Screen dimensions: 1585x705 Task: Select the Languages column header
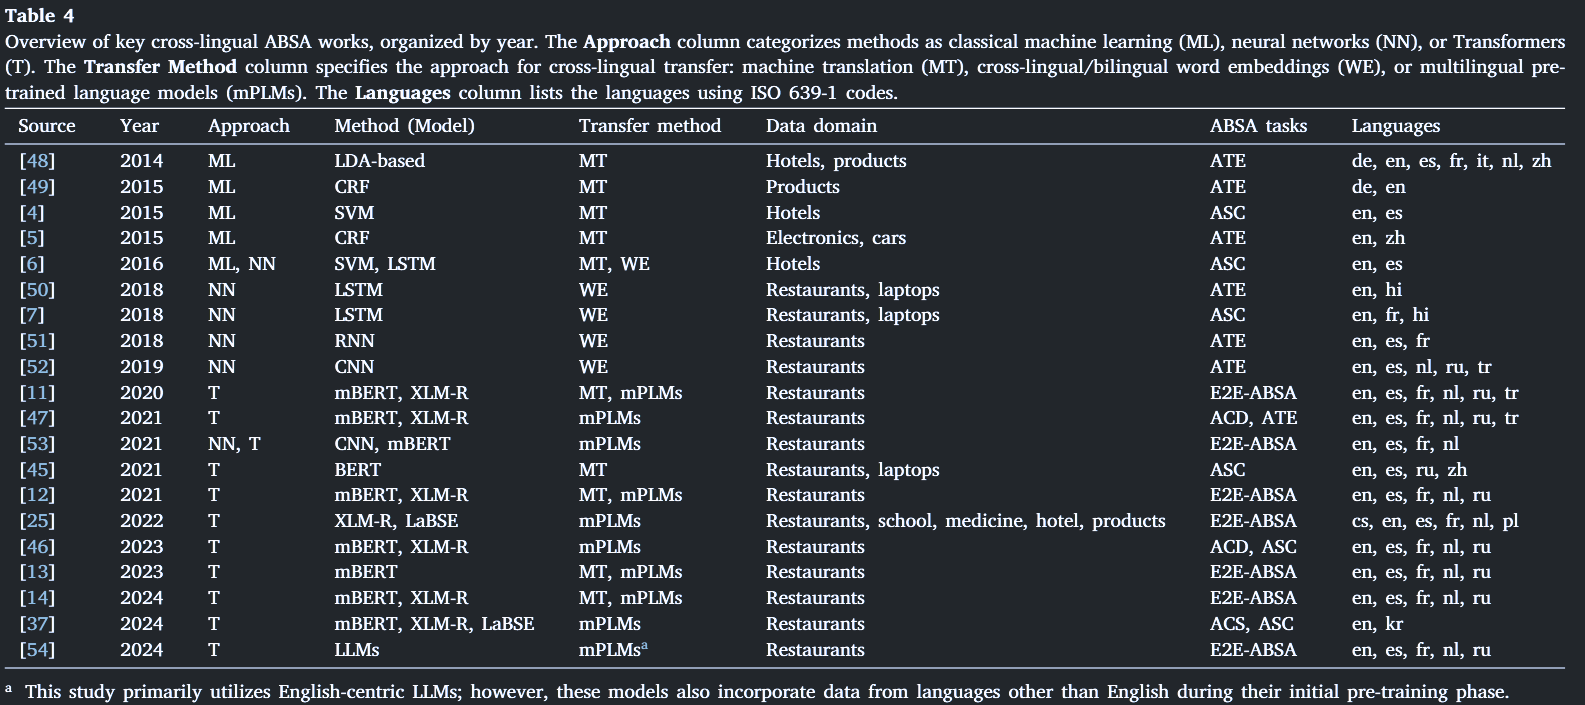point(1396,126)
